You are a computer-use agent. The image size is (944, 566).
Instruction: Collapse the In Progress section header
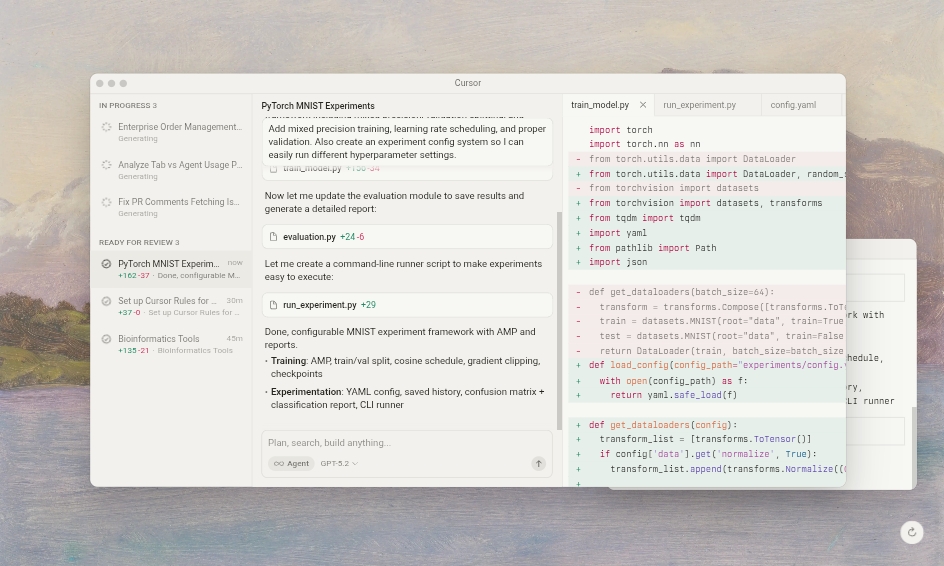[x=127, y=105]
